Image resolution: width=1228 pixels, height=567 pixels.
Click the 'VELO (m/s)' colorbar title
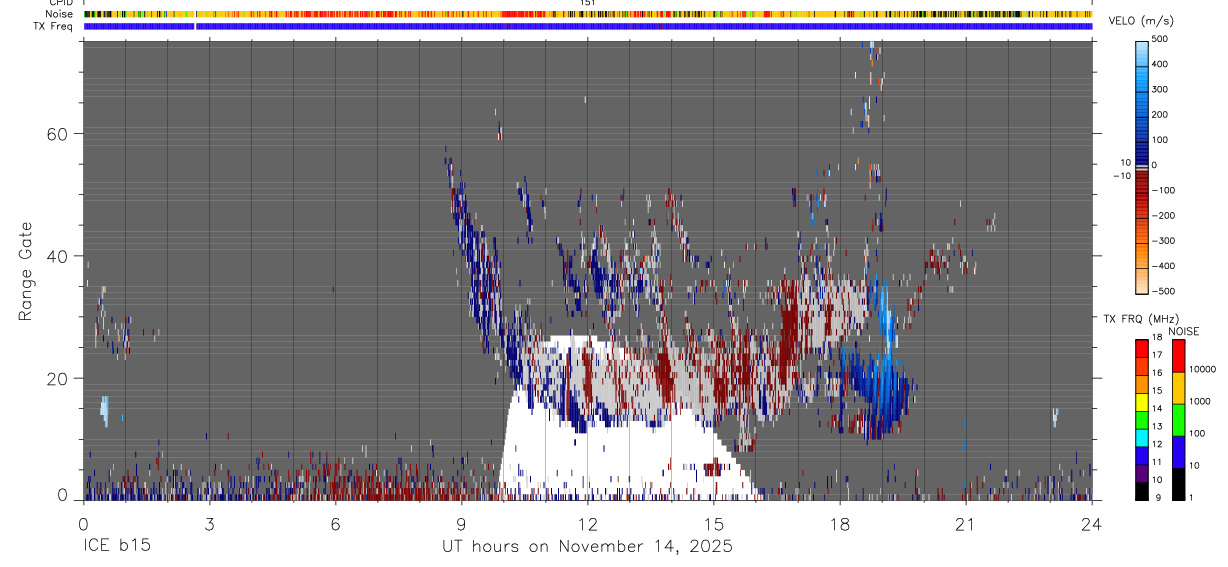[x=1139, y=21]
